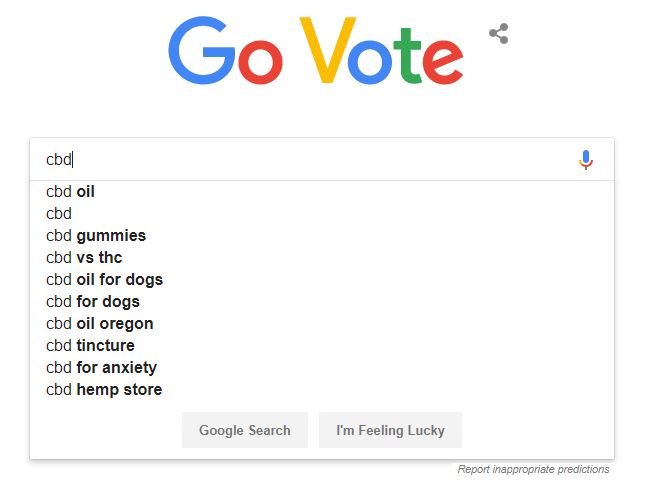
Task: Choose the 'cbd gummies' suggestion
Action: point(322,236)
